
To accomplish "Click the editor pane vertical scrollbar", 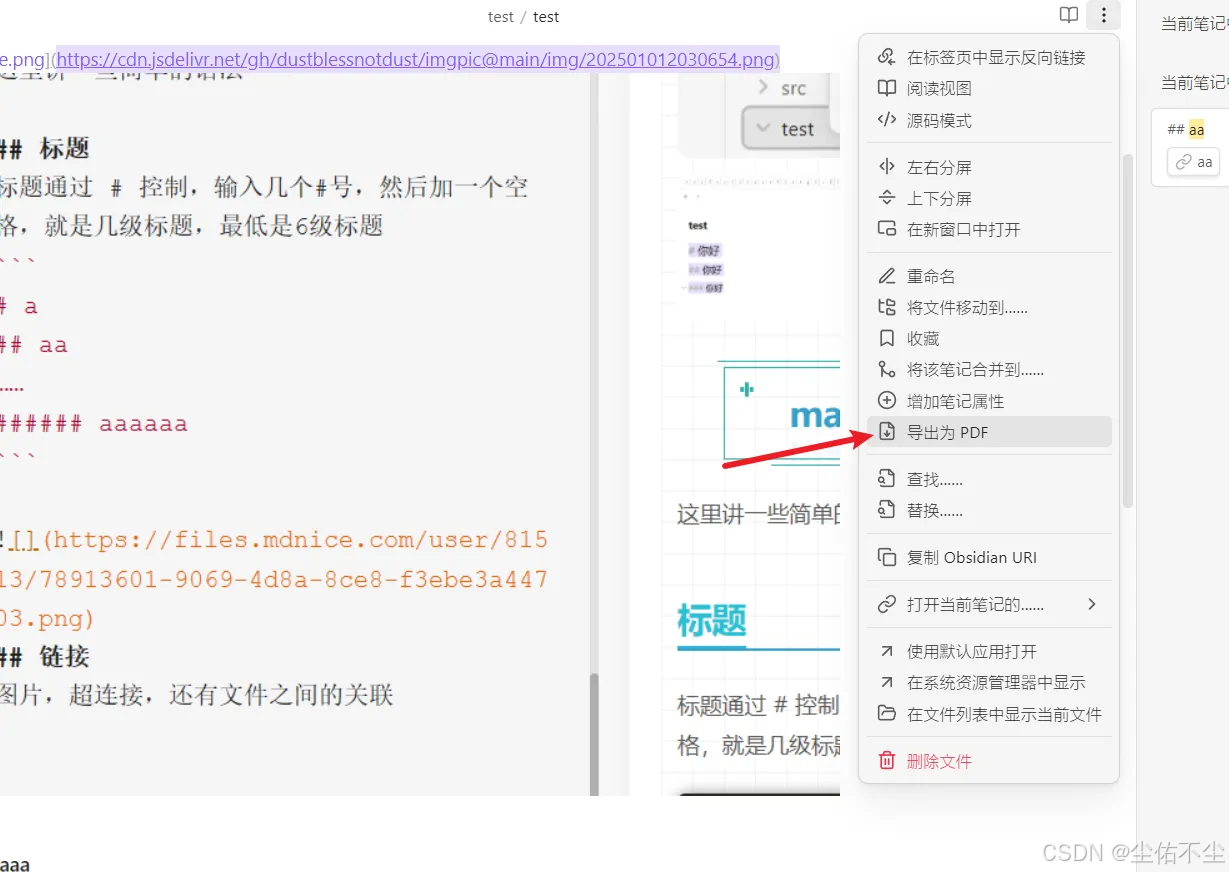I will coord(594,734).
